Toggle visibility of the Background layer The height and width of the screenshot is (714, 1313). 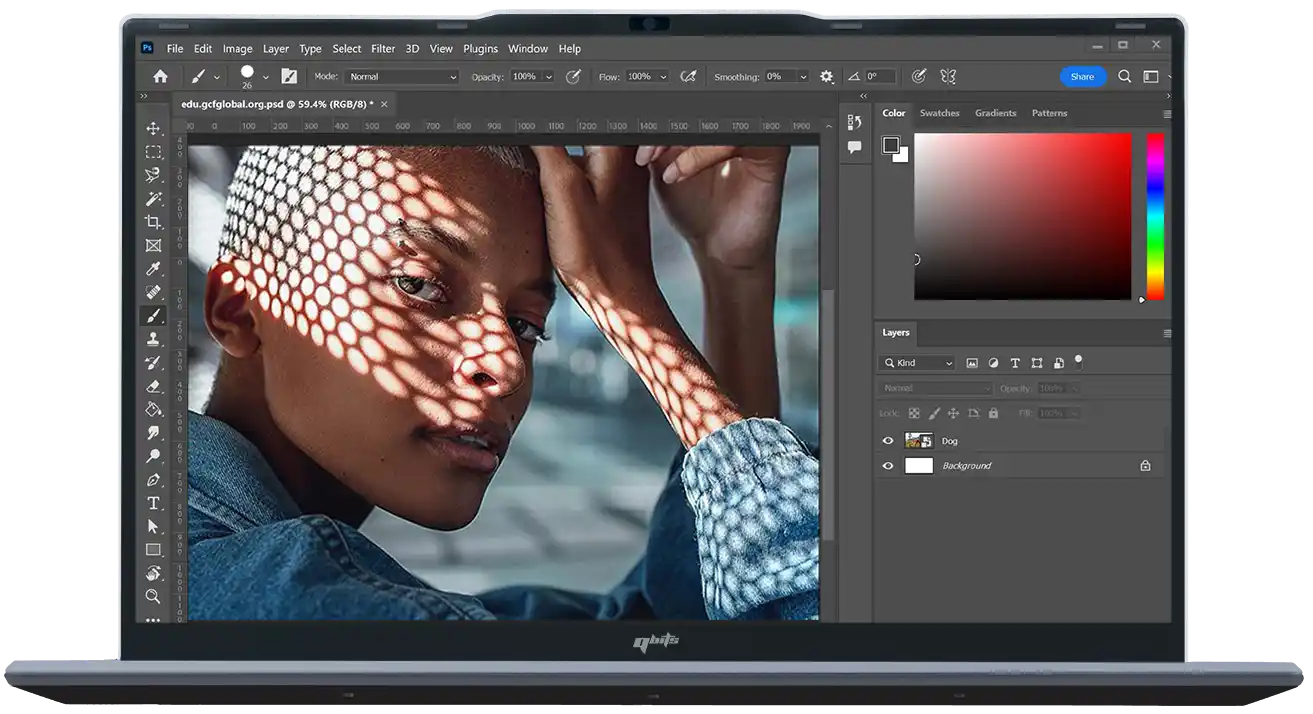[x=887, y=466]
